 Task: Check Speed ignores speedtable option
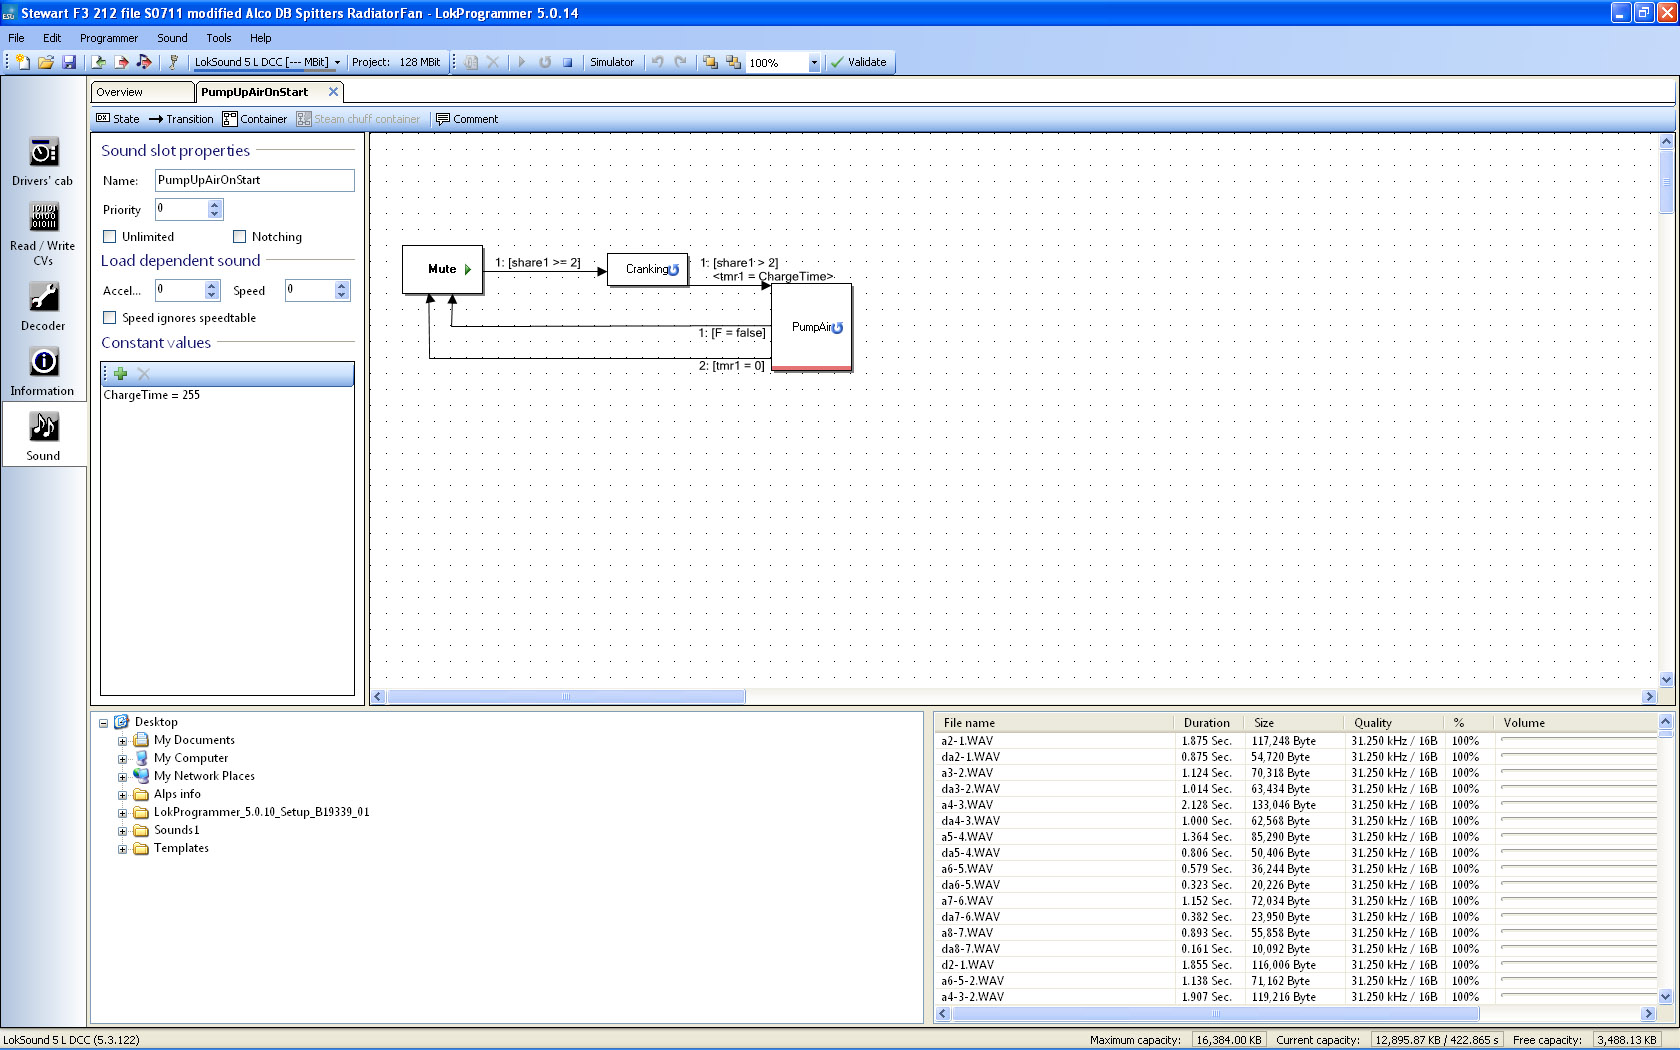click(x=110, y=318)
